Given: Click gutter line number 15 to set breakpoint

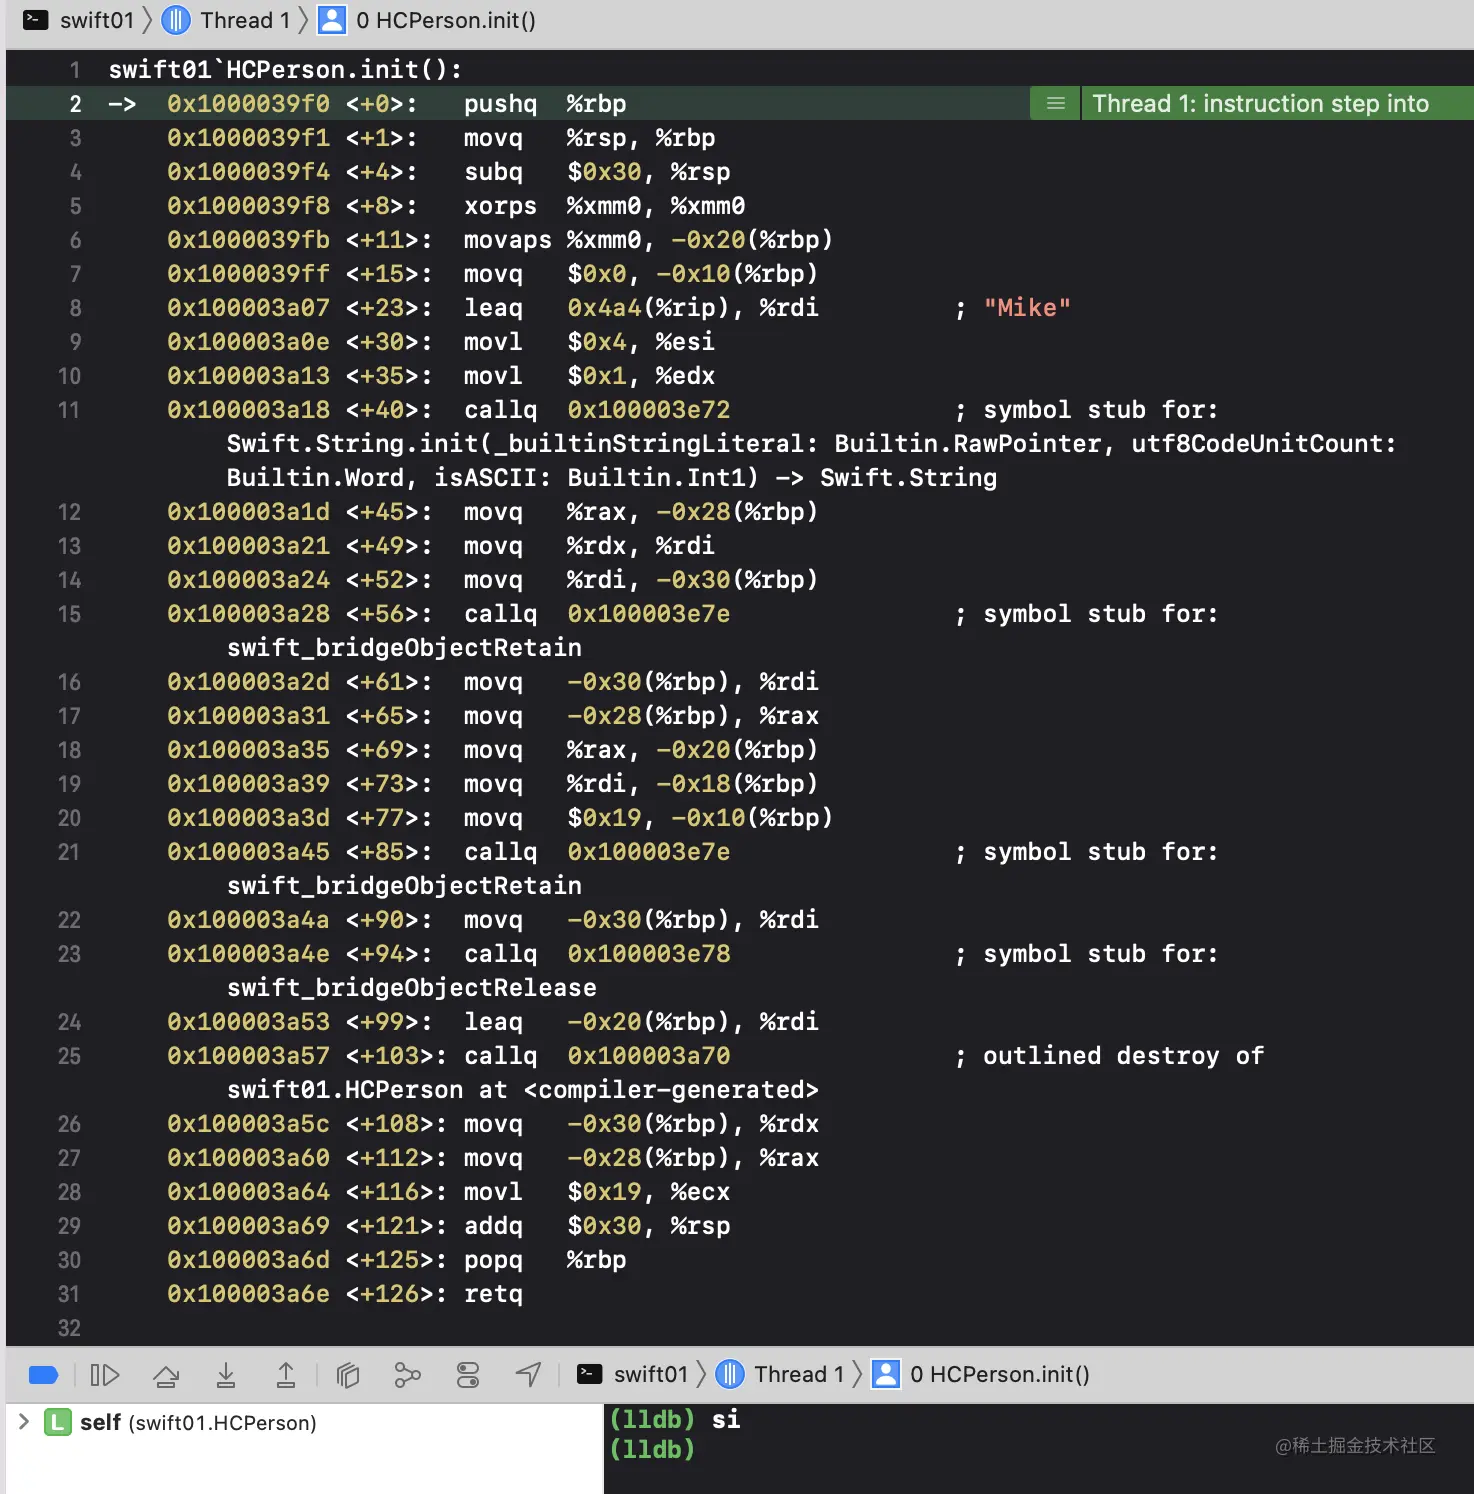Looking at the screenshot, I should point(69,614).
